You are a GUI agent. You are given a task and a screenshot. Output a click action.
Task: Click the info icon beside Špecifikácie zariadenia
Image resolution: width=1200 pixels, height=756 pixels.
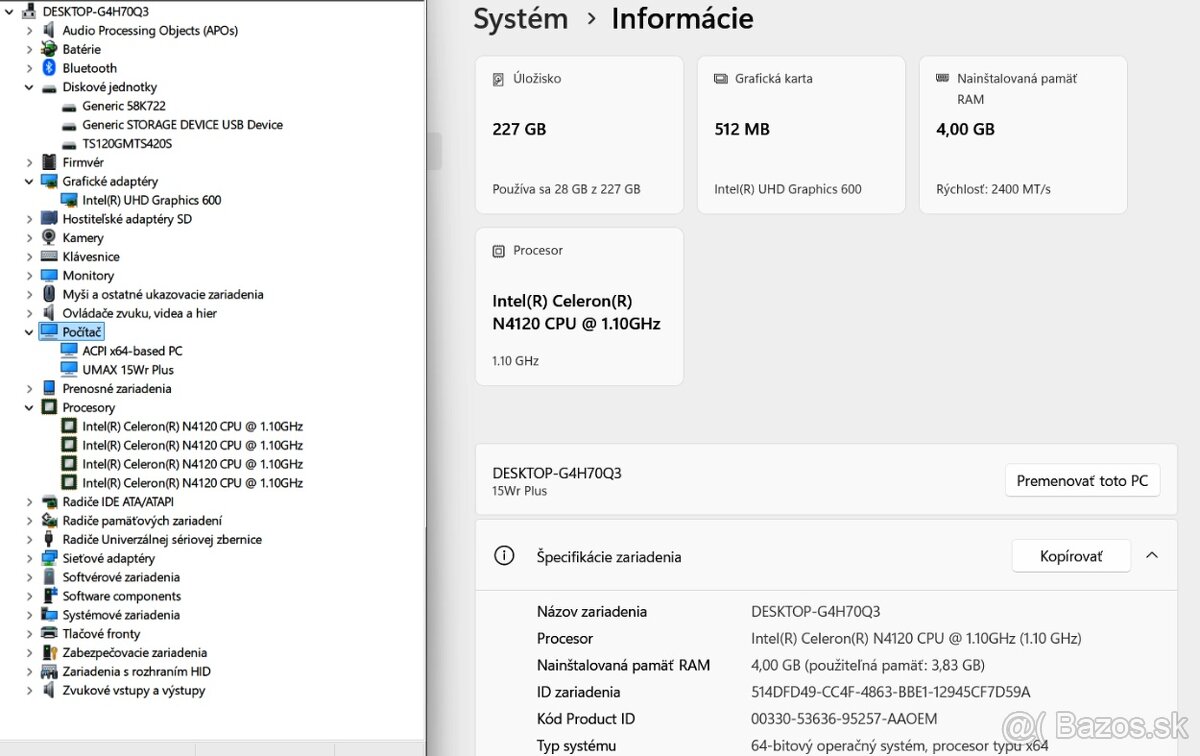click(x=505, y=556)
